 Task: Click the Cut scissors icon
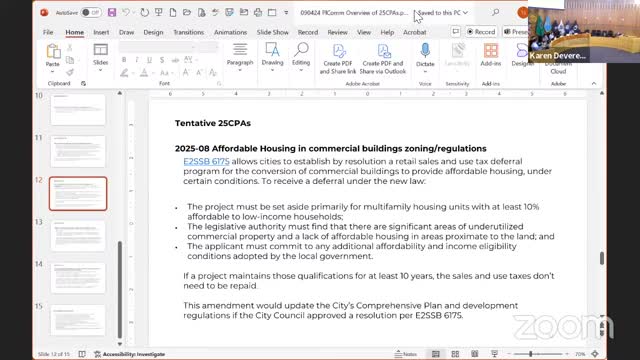click(70, 47)
